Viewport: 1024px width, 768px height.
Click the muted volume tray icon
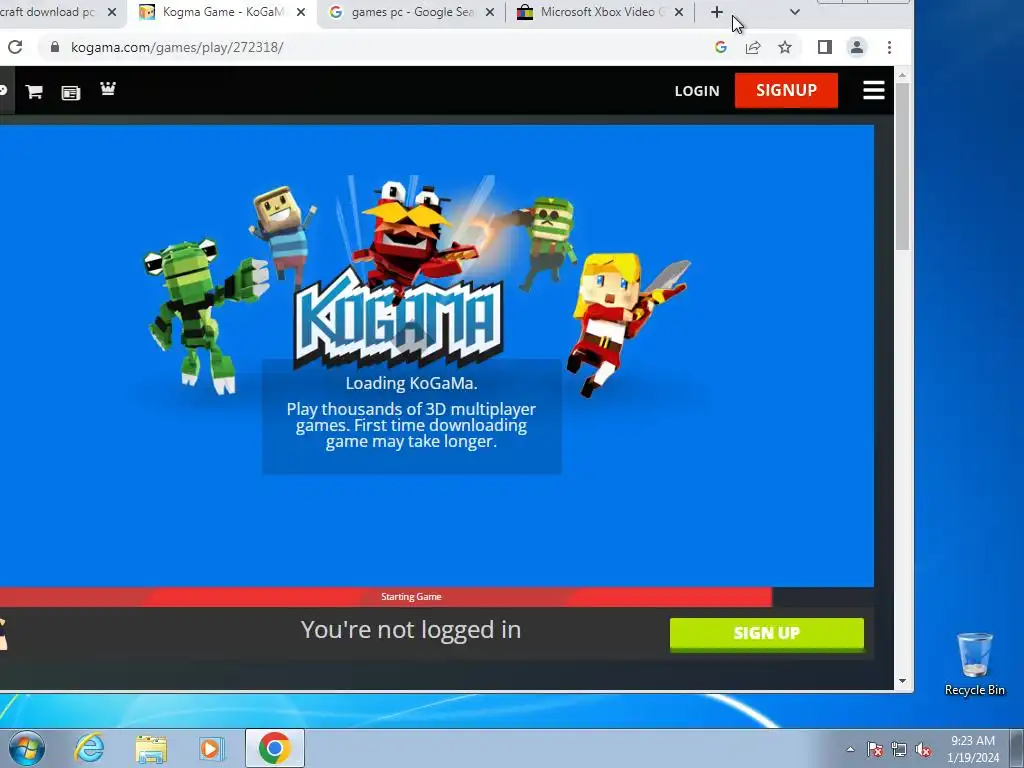923,749
